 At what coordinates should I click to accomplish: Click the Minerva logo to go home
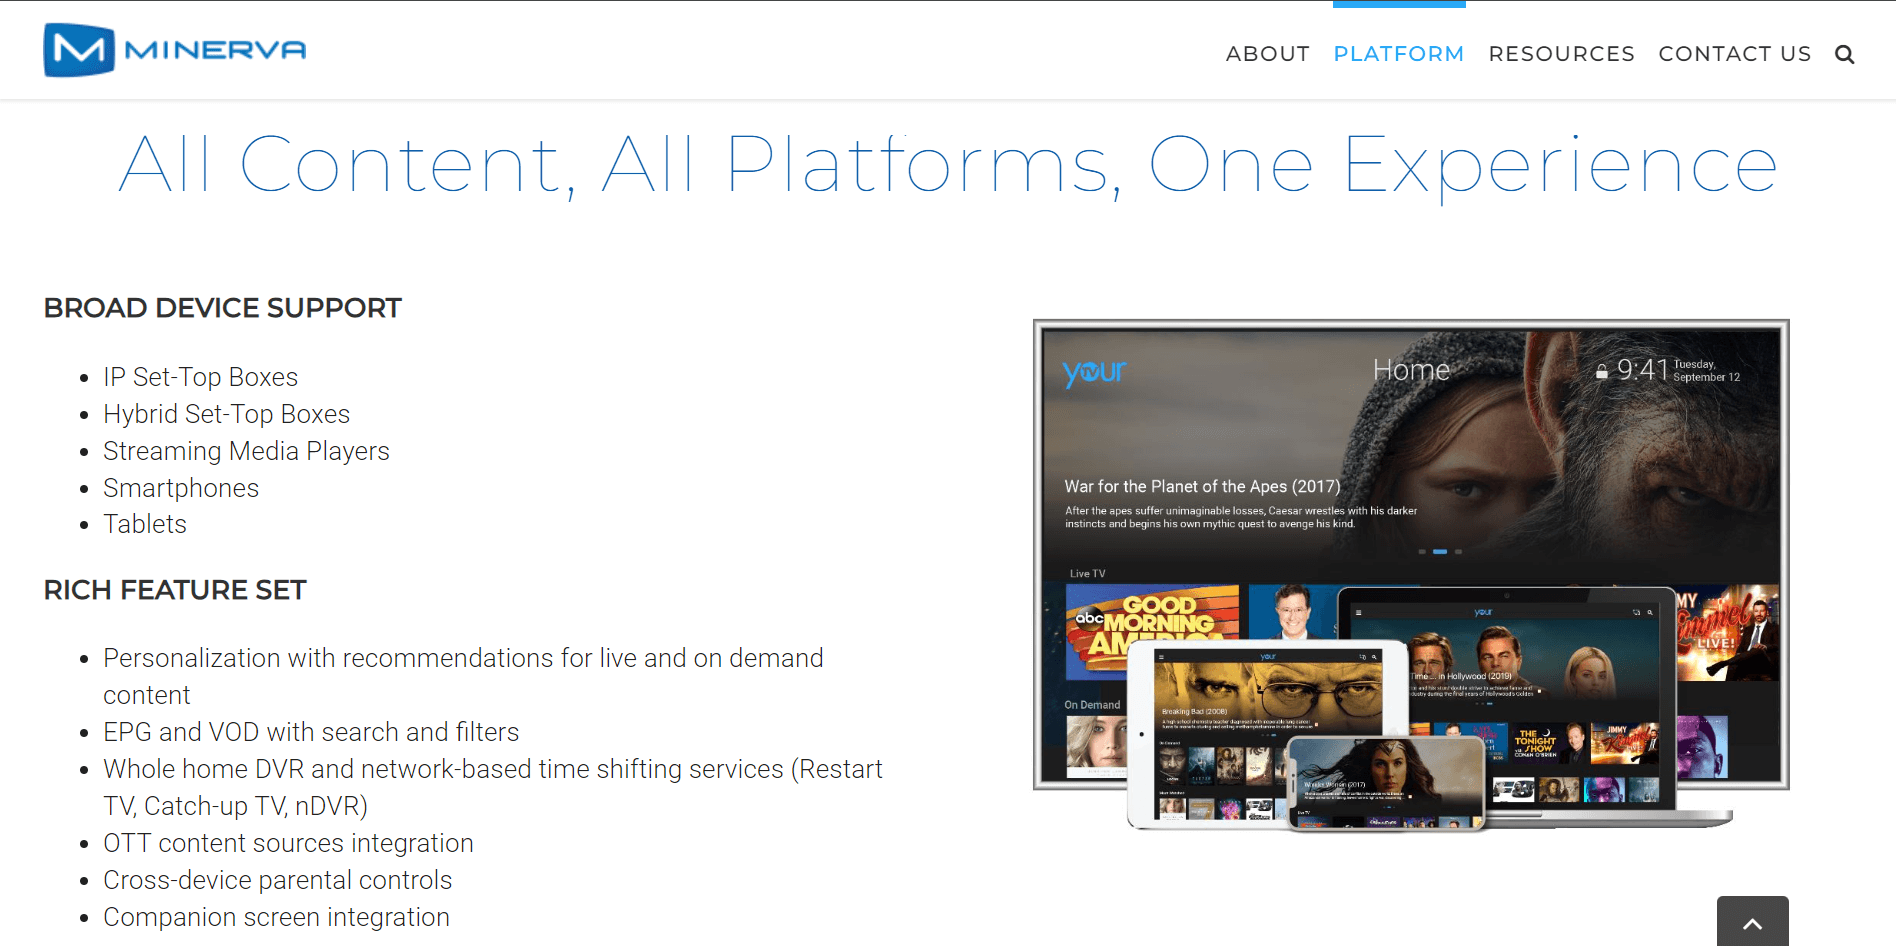click(x=175, y=50)
